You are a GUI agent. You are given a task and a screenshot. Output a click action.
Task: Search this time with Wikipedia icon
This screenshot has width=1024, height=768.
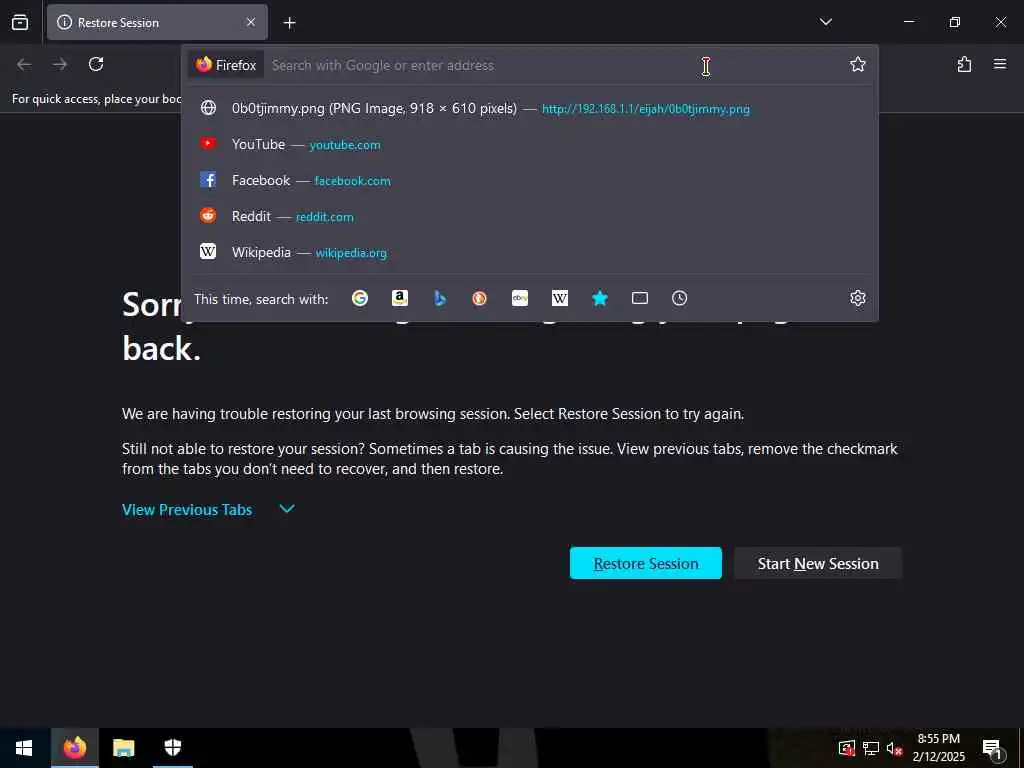pos(560,298)
